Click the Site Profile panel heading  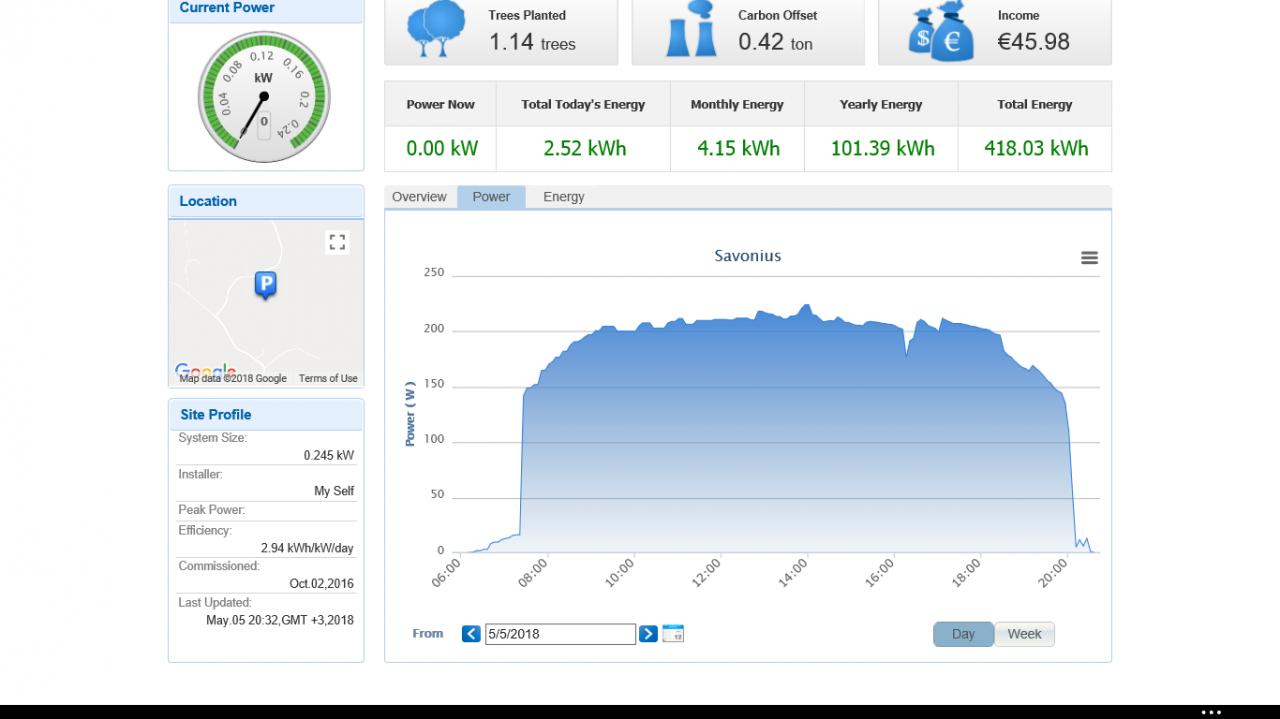[216, 414]
